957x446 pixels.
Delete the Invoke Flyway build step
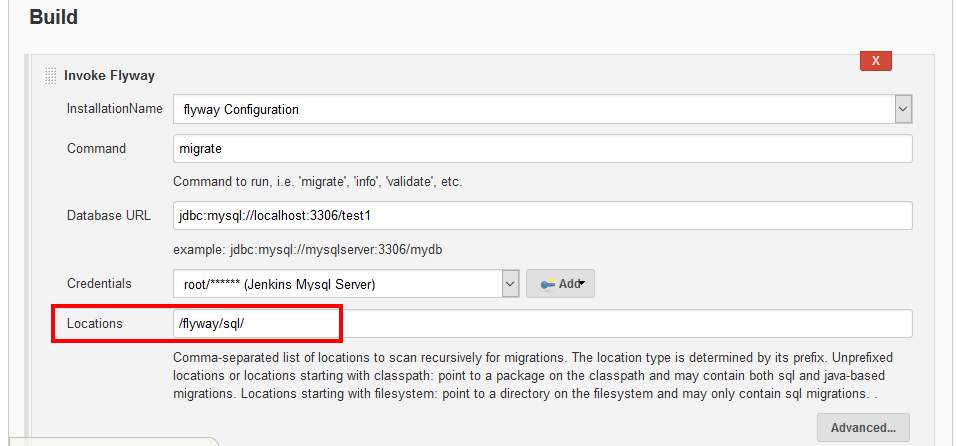coord(875,61)
